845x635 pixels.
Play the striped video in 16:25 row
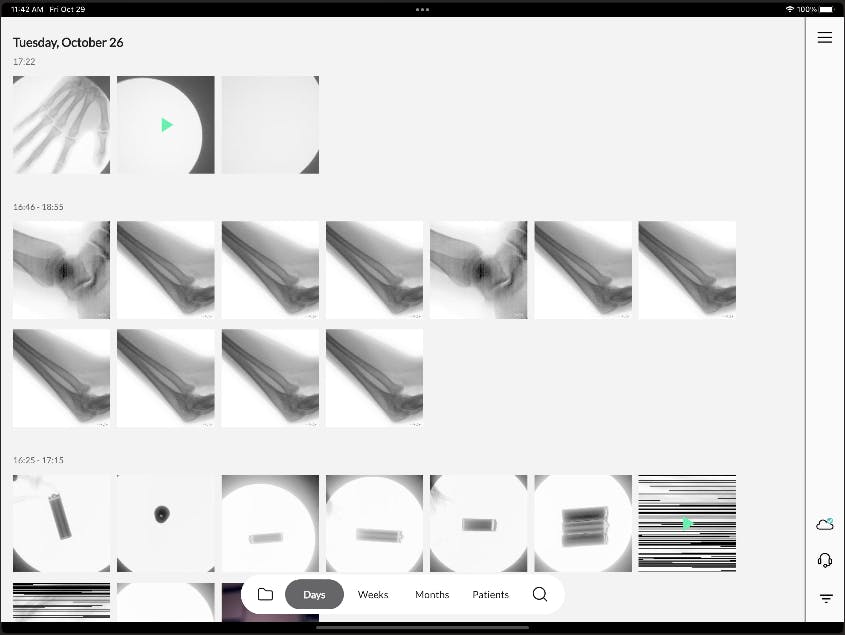687,523
